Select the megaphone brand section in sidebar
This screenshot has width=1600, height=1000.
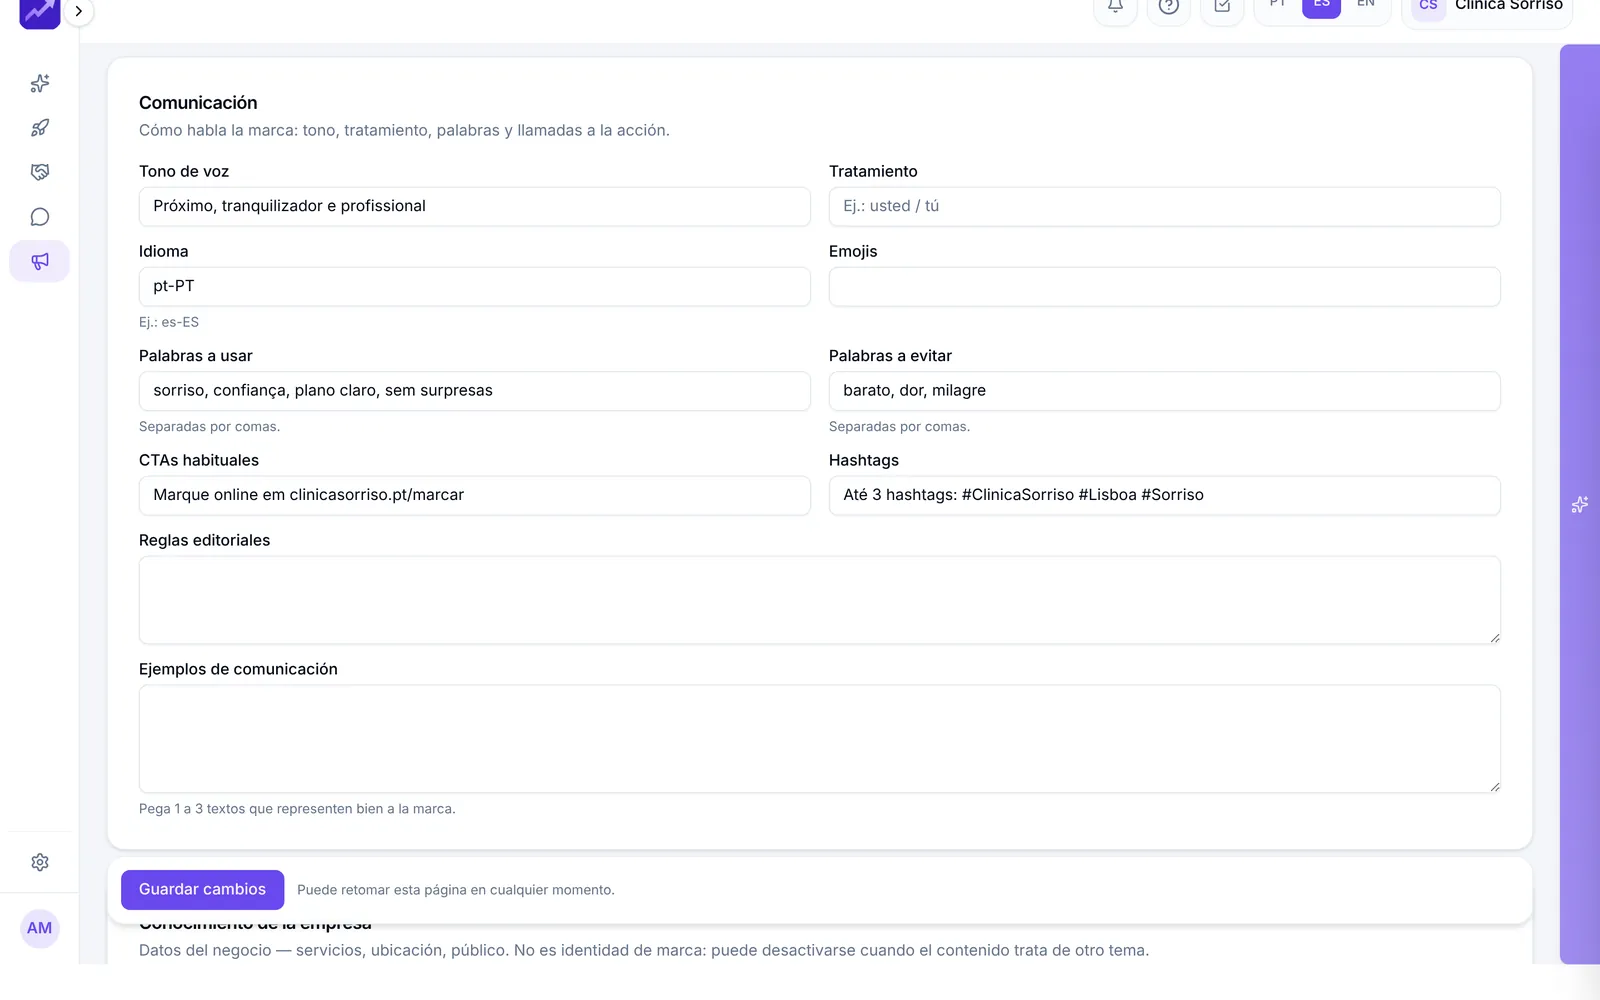click(x=40, y=261)
